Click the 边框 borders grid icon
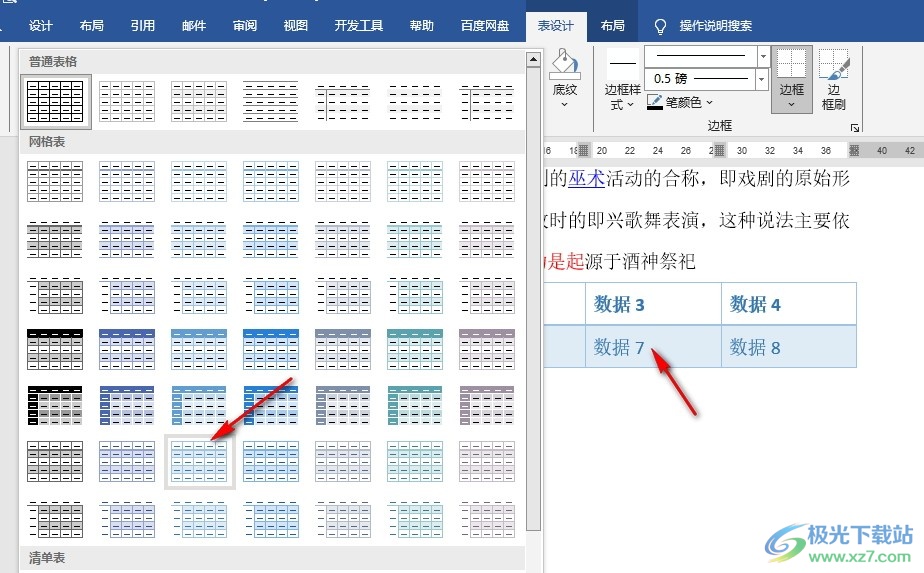 [791, 64]
